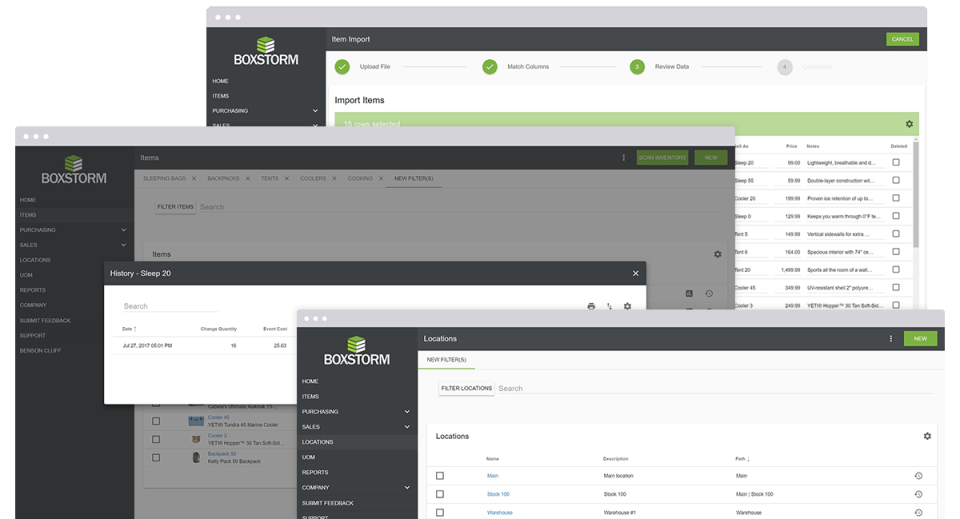Click the YETI Tundra cooler thumbnail
960x519 pixels.
(x=196, y=421)
